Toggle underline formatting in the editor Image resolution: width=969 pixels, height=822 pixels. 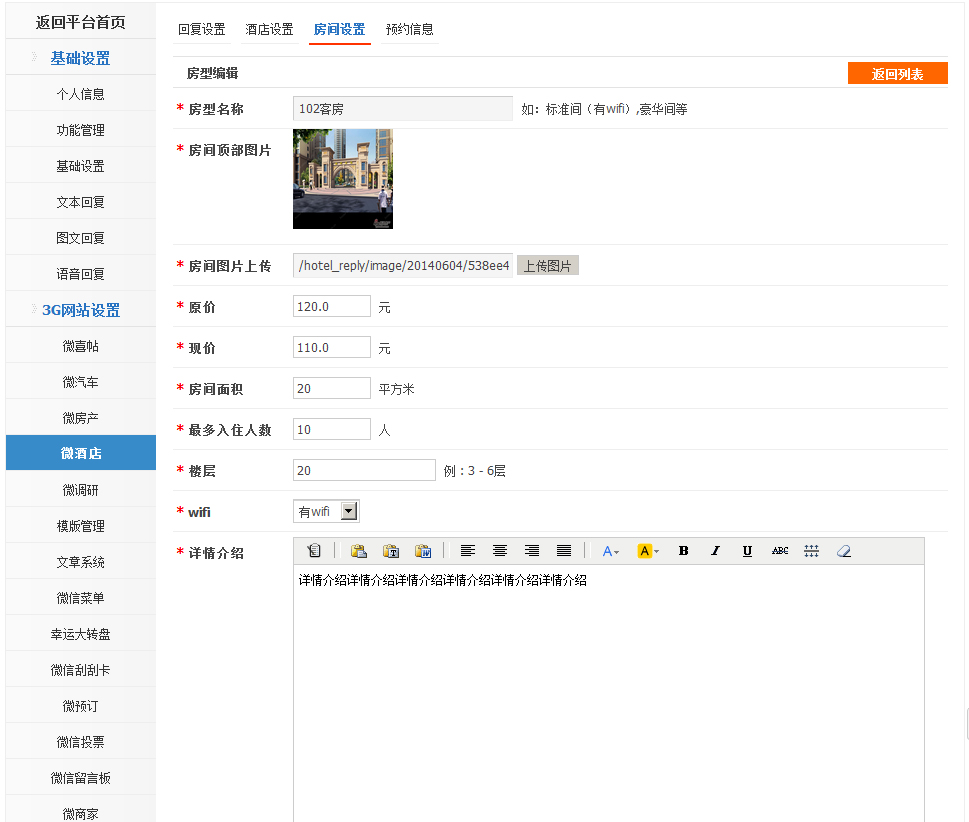pyautogui.click(x=748, y=551)
